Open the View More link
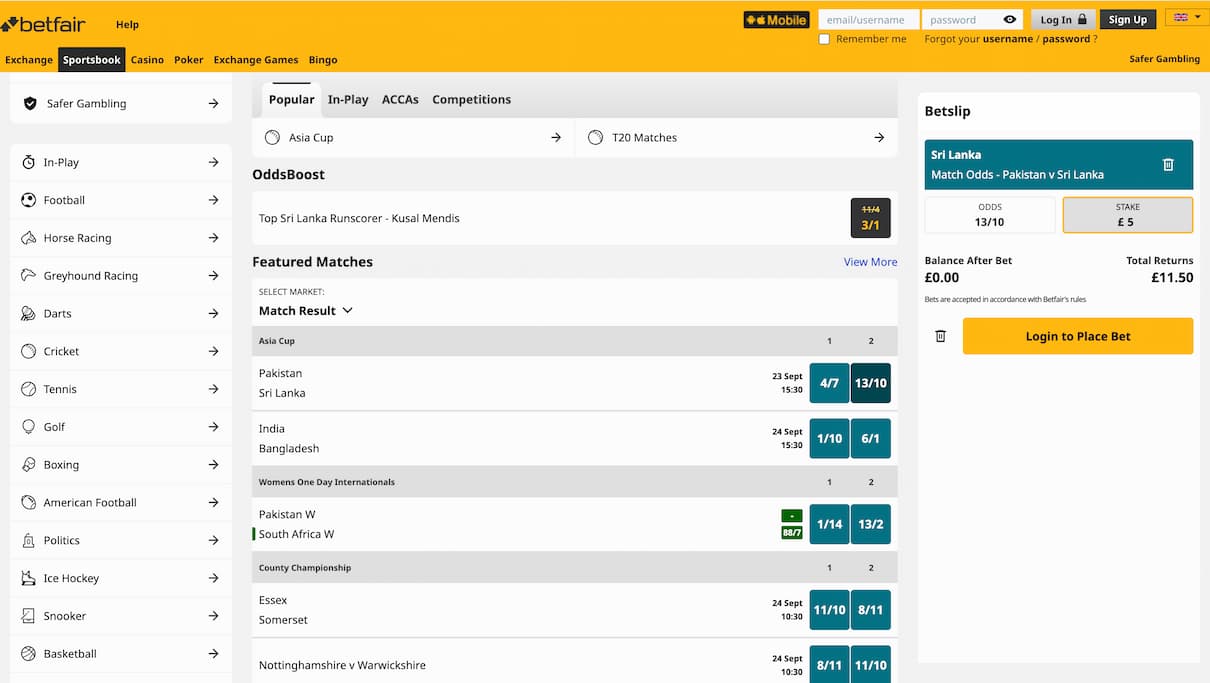The height and width of the screenshot is (683, 1210). point(870,262)
